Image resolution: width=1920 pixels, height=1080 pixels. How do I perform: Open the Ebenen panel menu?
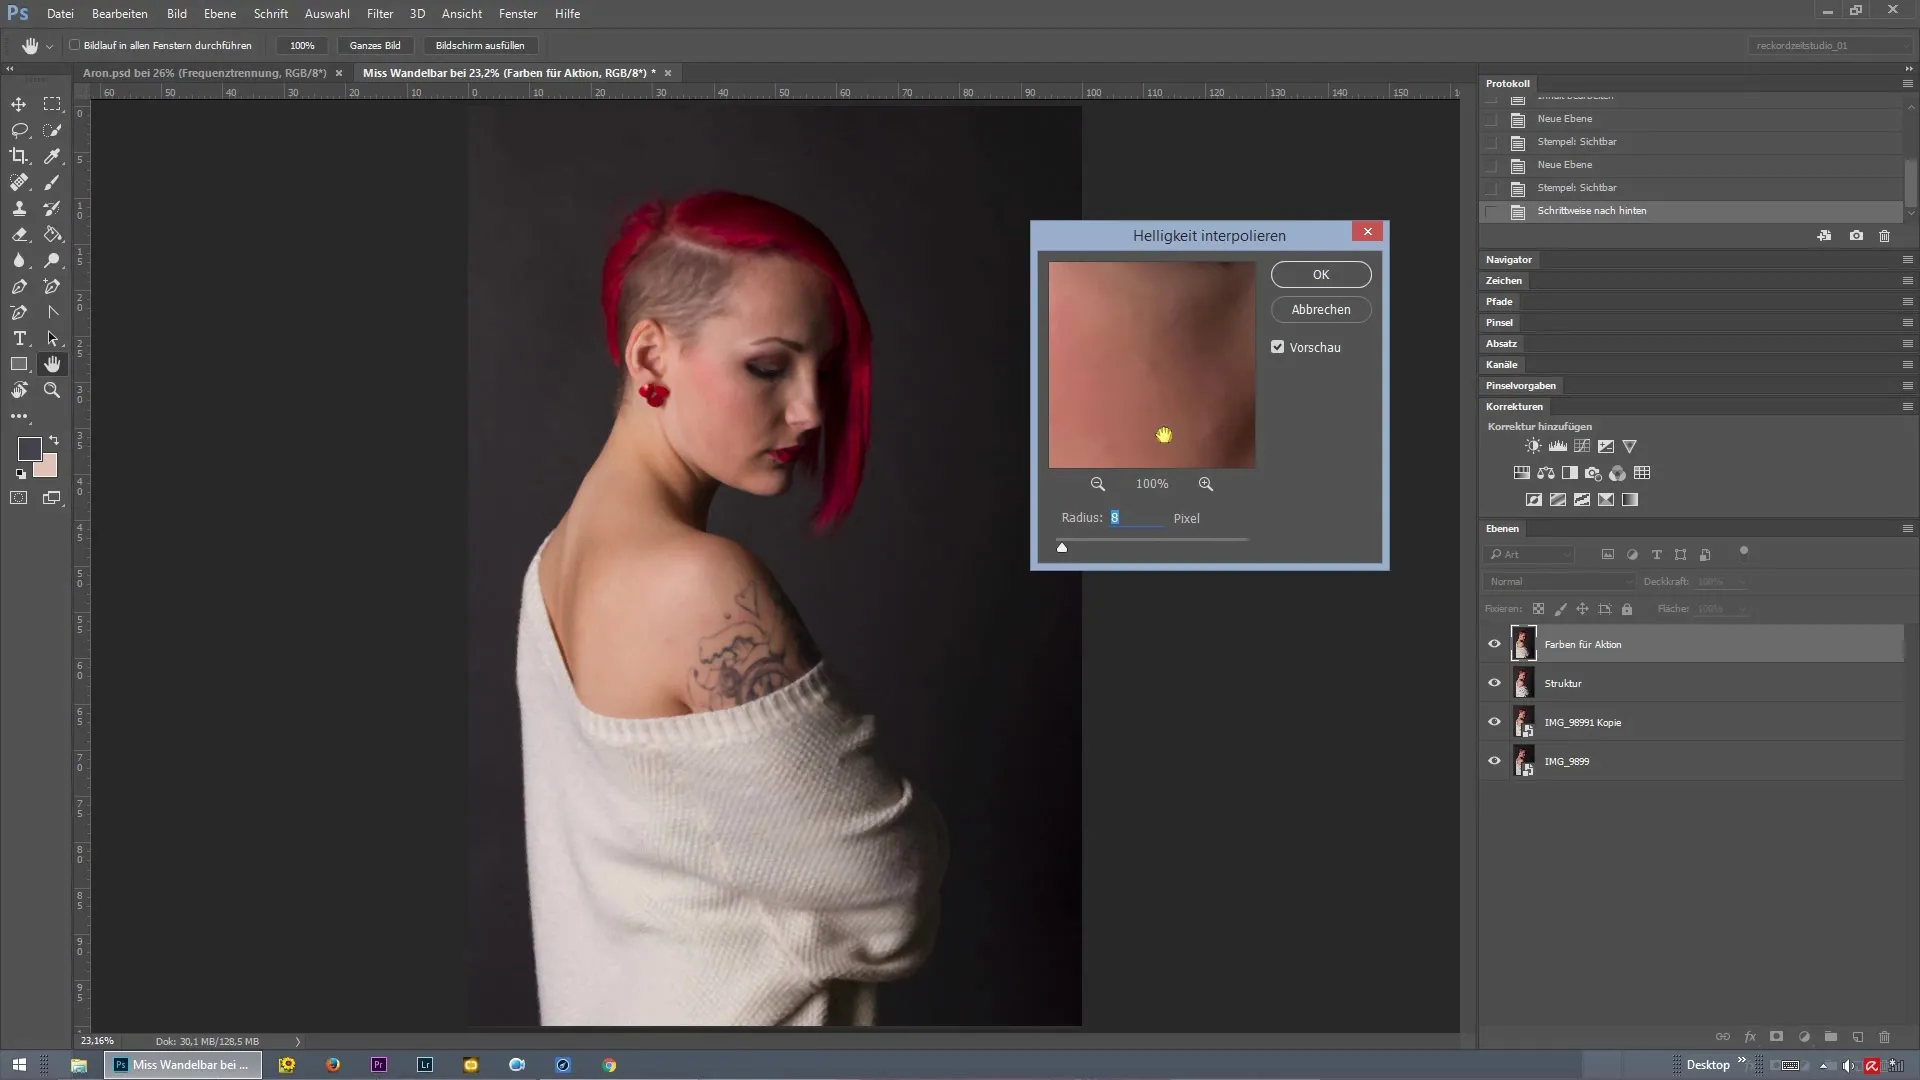[x=1907, y=529]
